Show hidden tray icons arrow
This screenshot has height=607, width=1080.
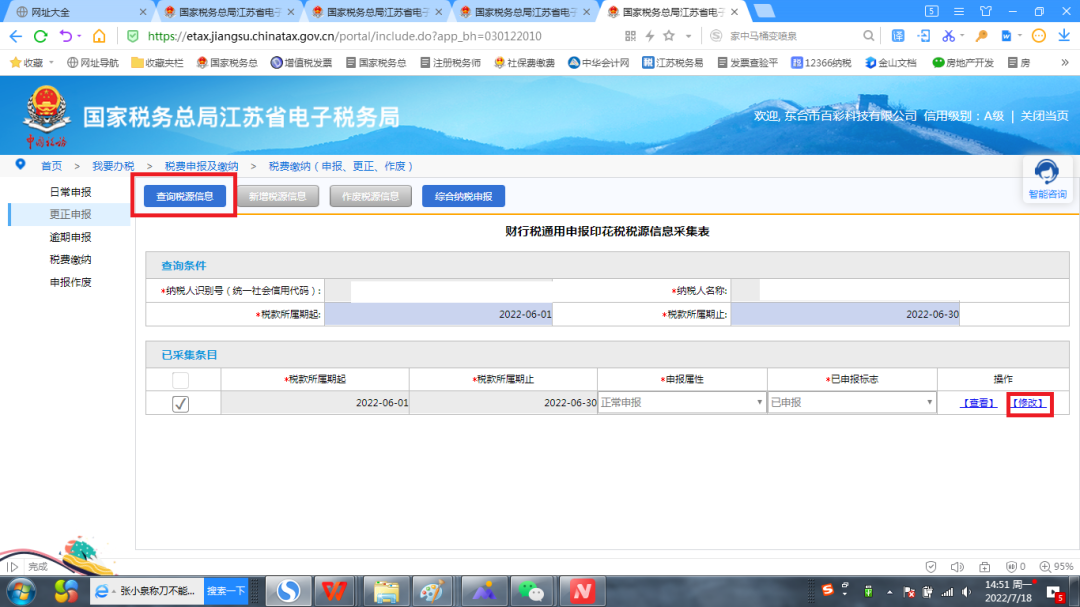tap(889, 592)
